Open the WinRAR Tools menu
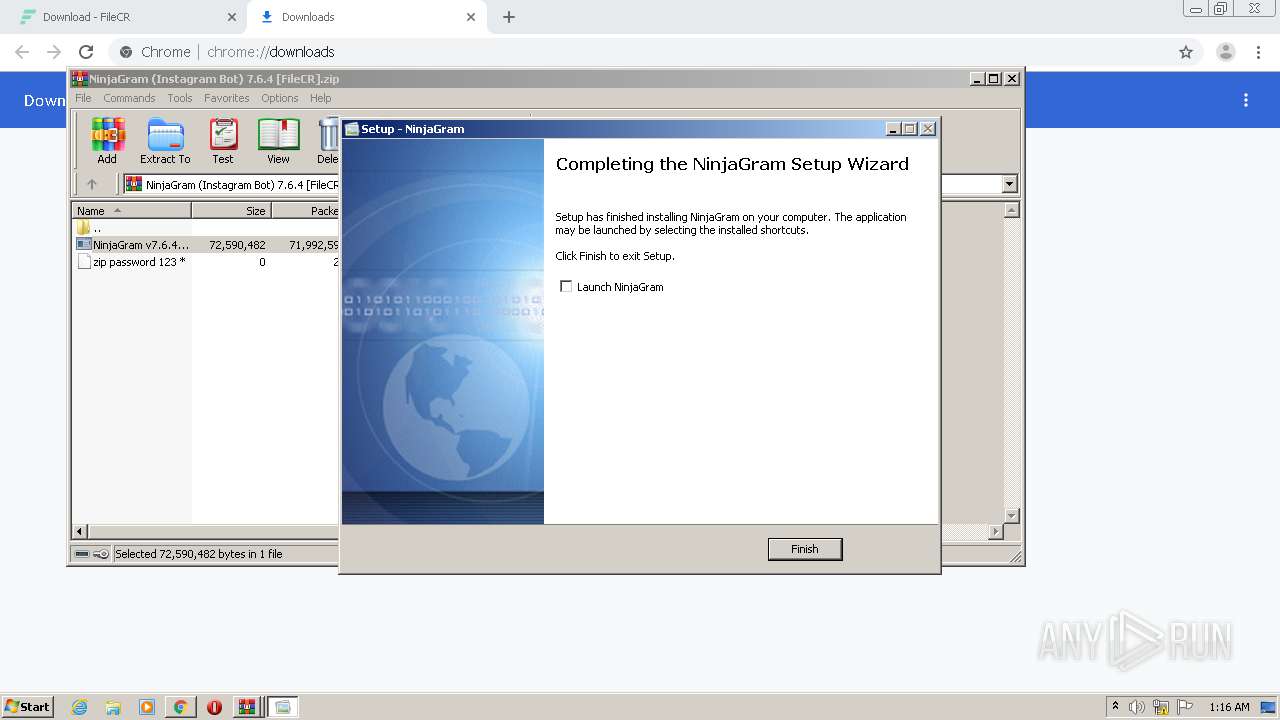 (x=180, y=98)
